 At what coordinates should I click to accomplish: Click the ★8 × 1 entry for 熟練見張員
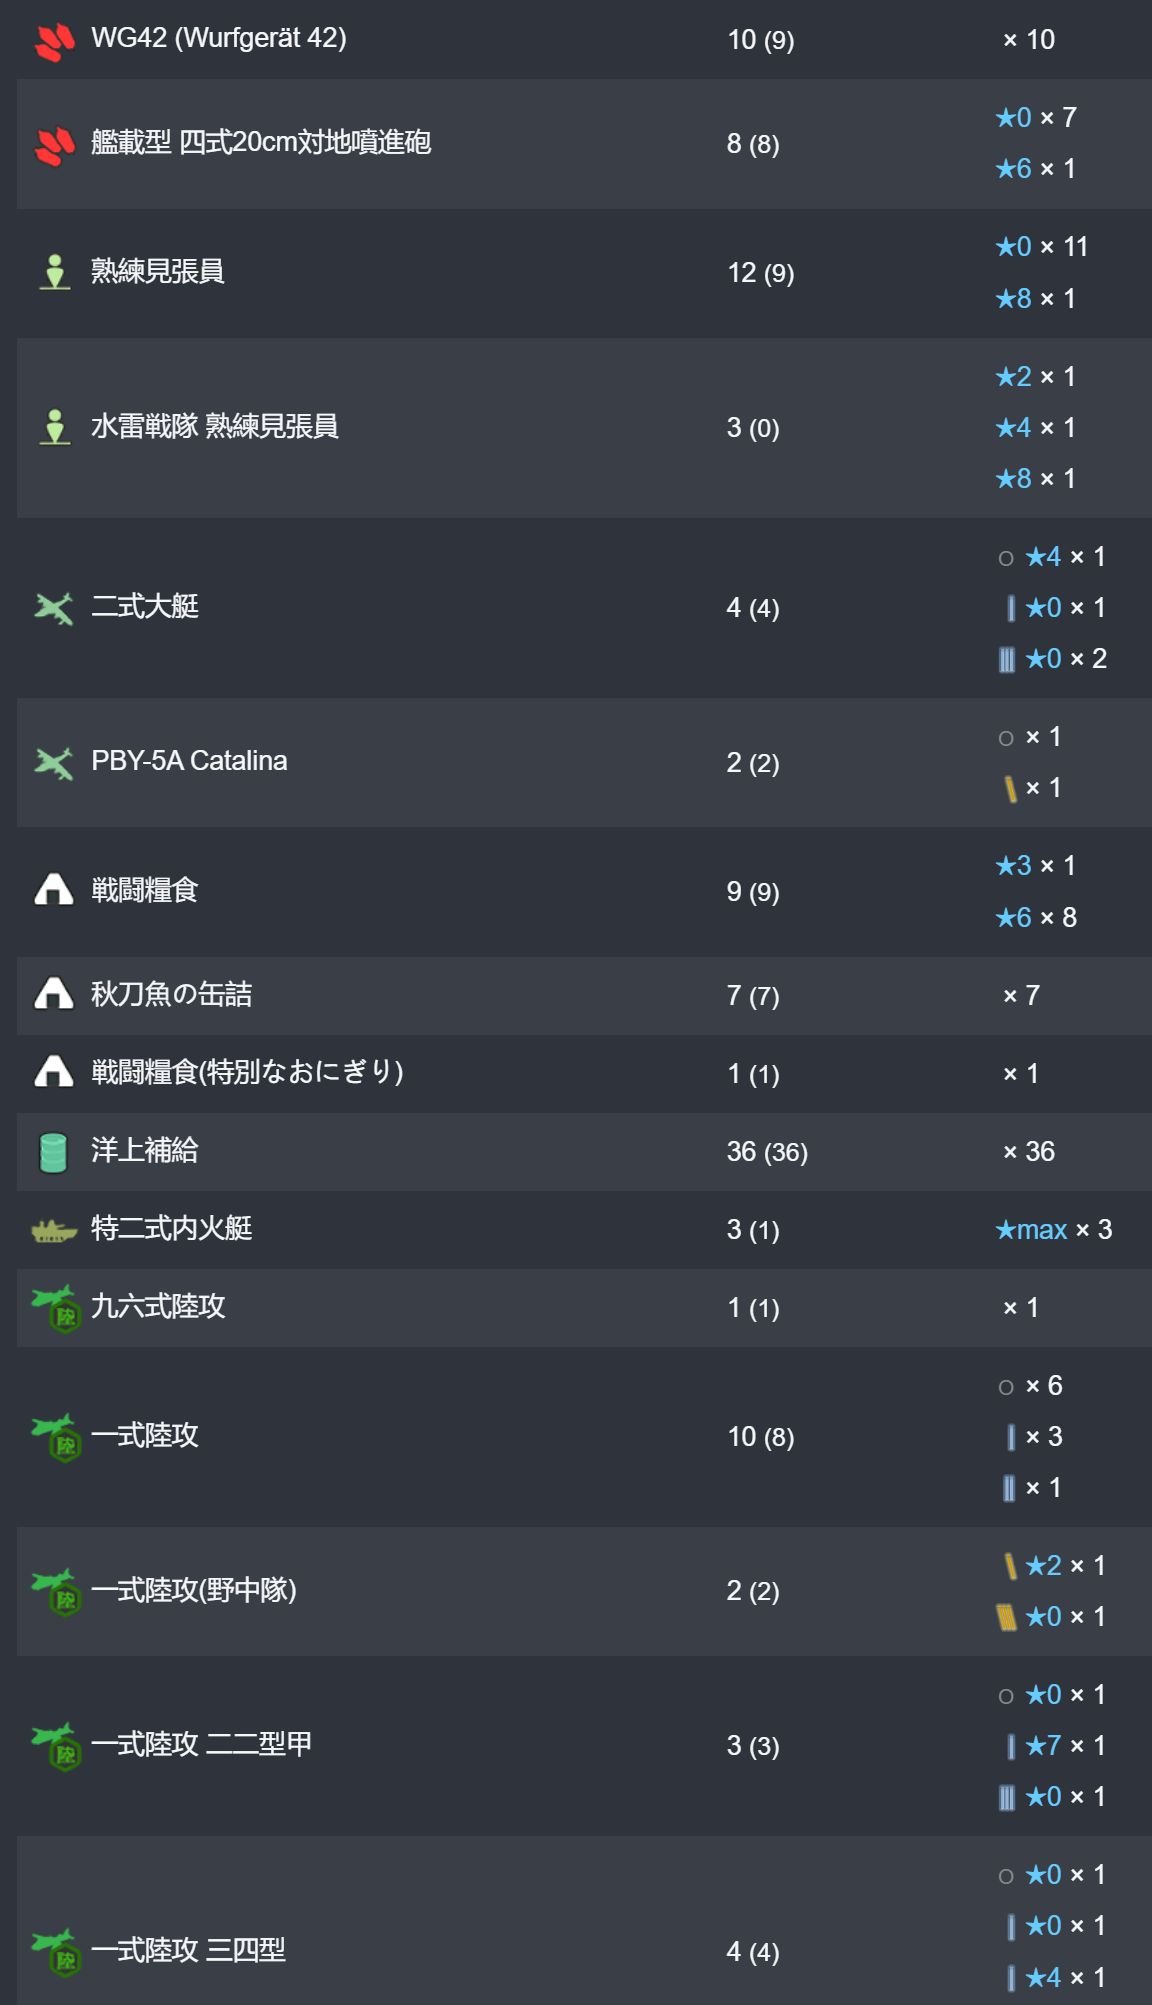pyautogui.click(x=1035, y=298)
